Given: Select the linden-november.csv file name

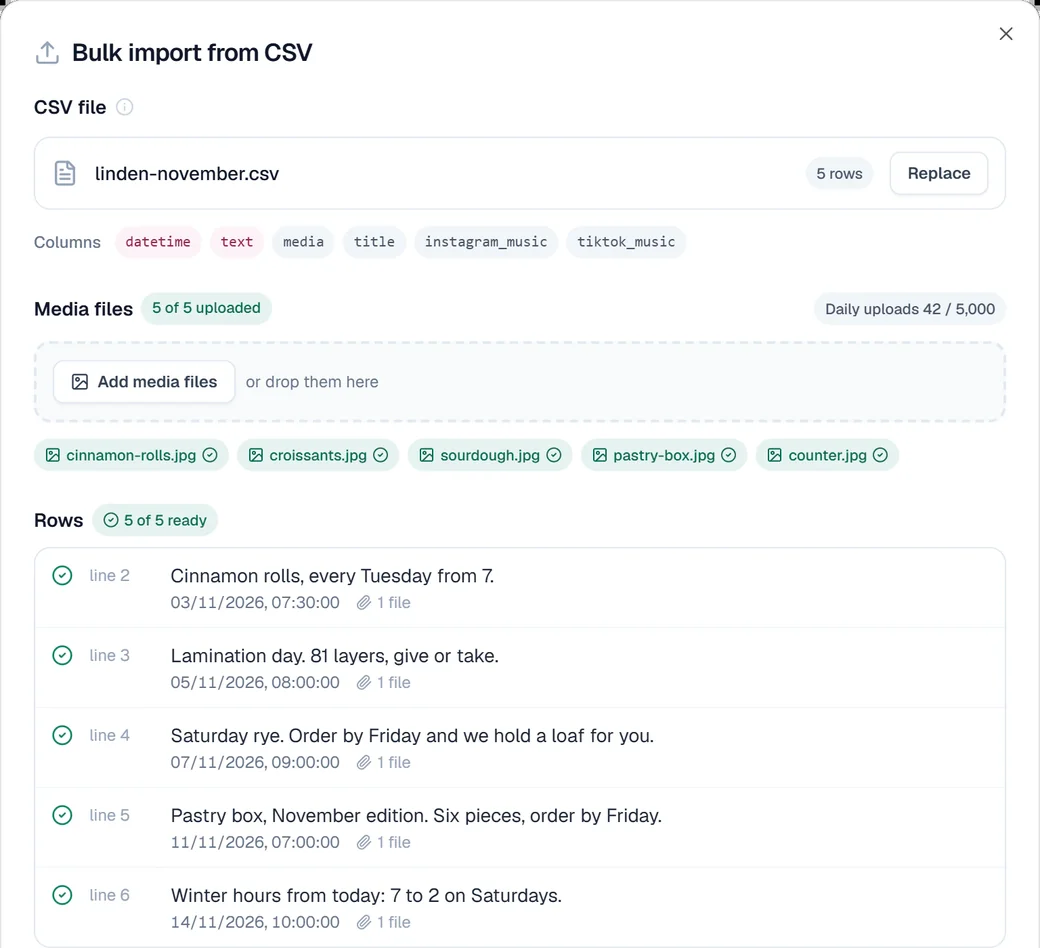Looking at the screenshot, I should pos(187,174).
